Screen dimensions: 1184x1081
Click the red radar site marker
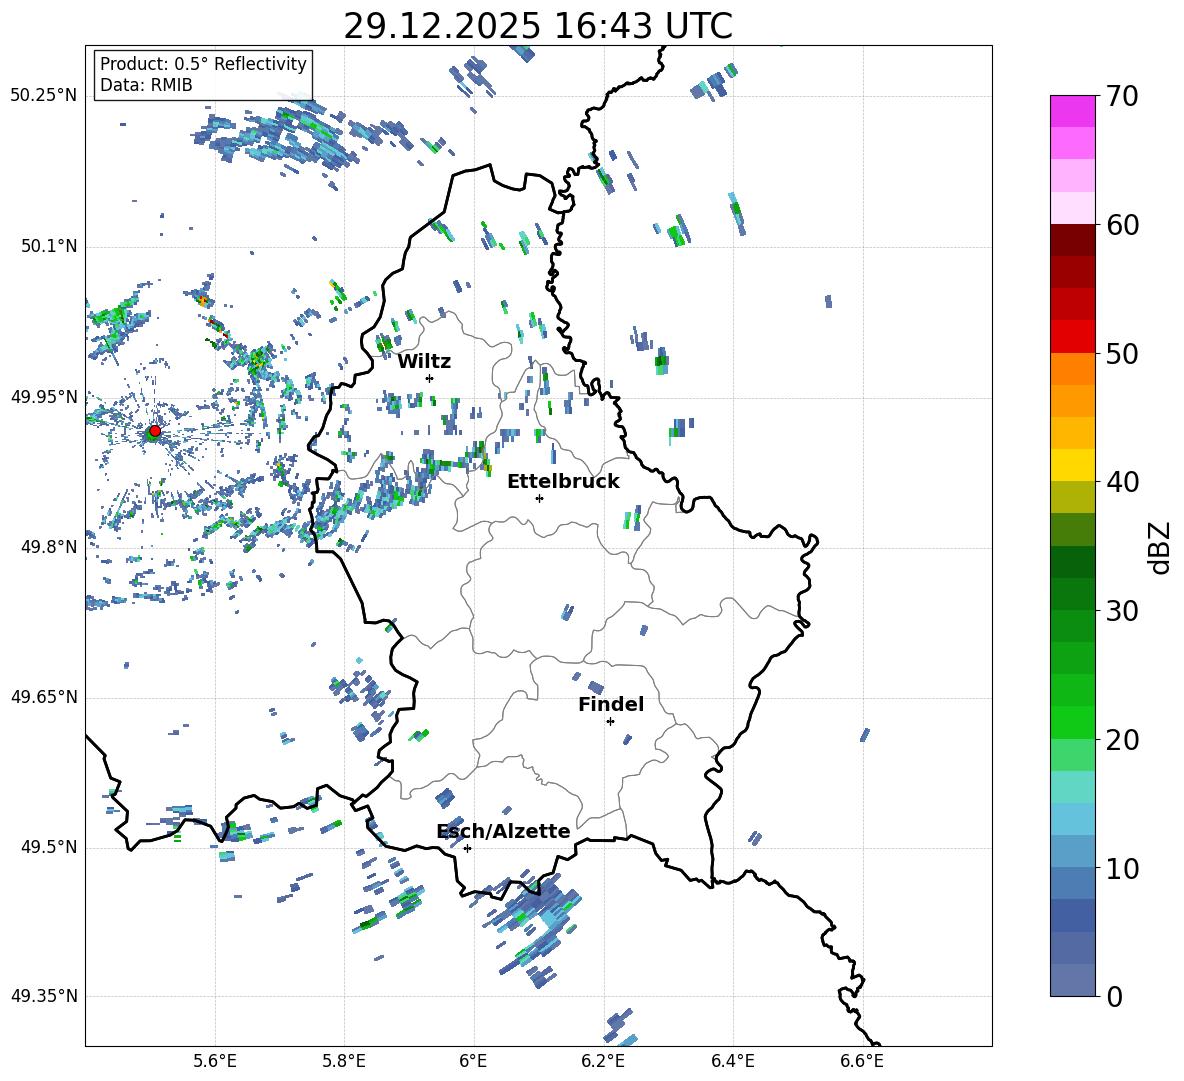(x=154, y=431)
